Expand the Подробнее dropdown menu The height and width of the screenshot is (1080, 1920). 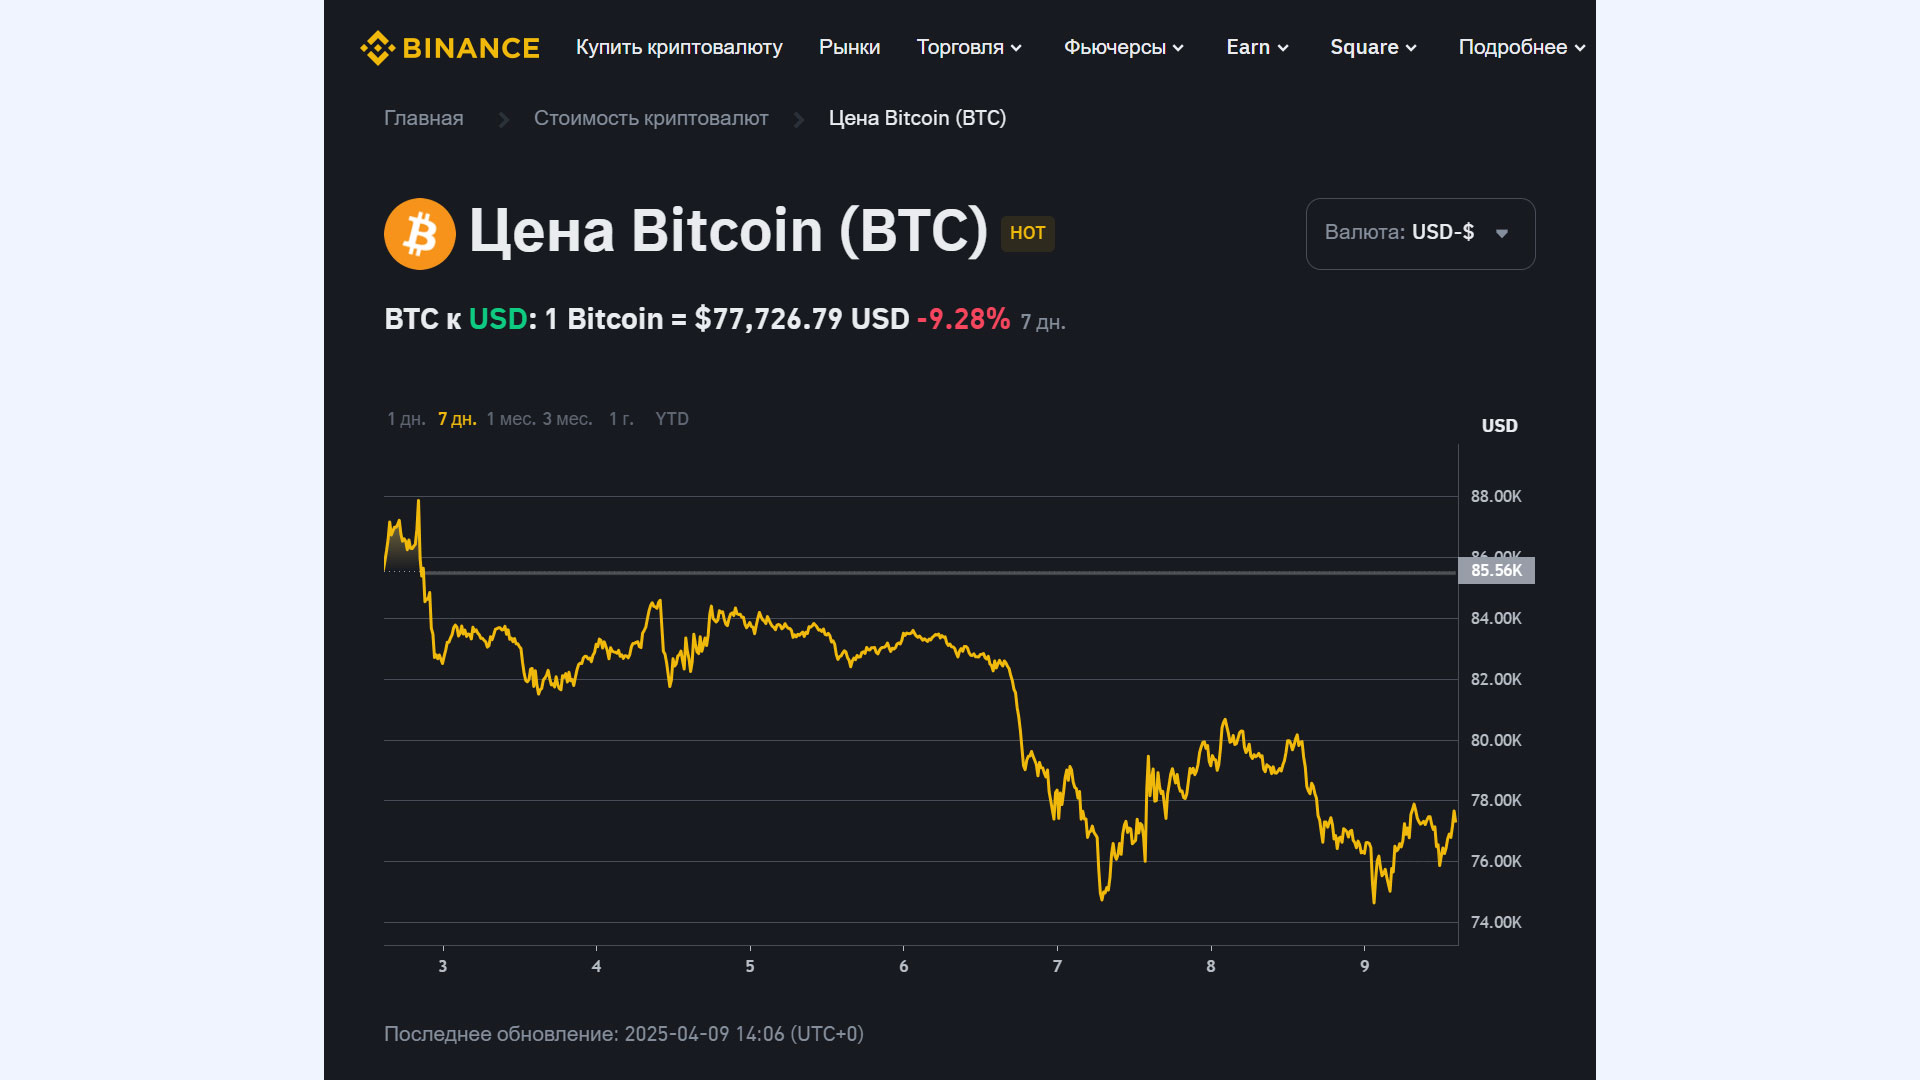click(x=1522, y=47)
